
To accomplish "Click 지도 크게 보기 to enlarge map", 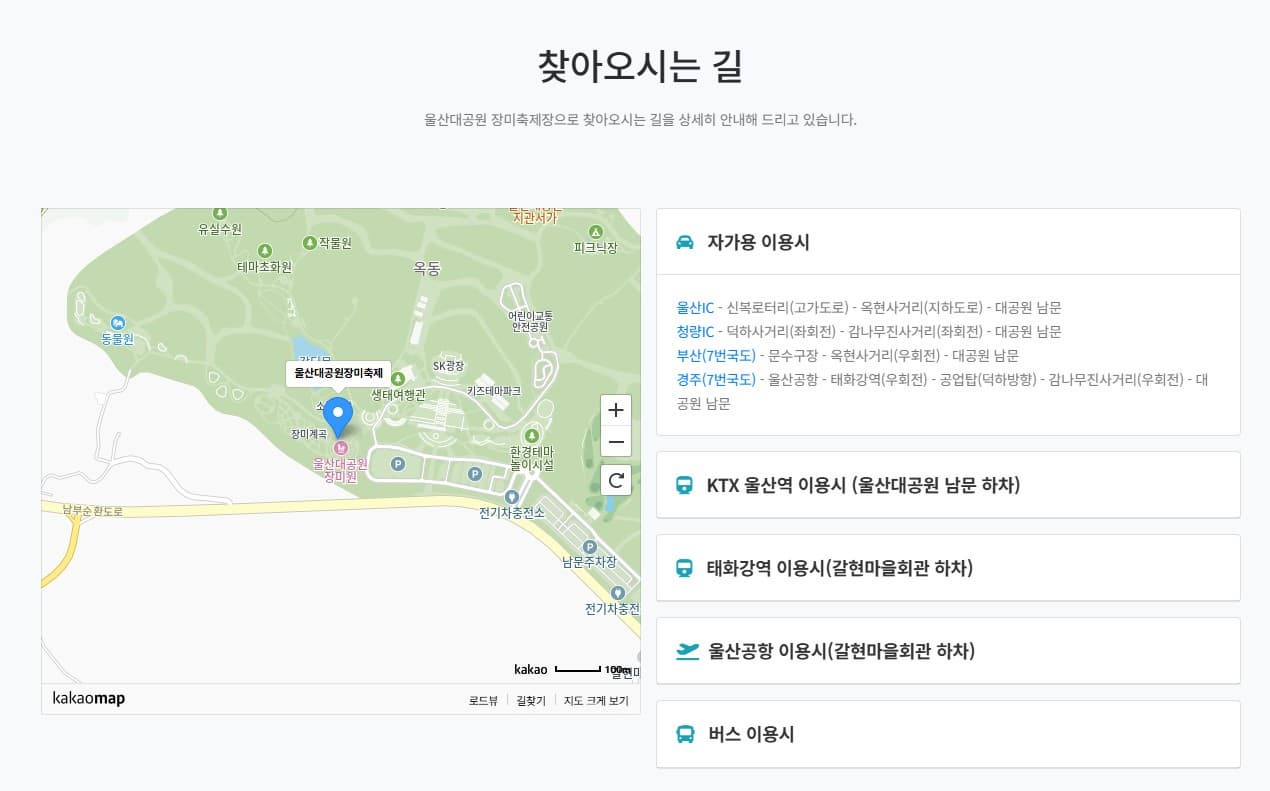I will pos(597,702).
